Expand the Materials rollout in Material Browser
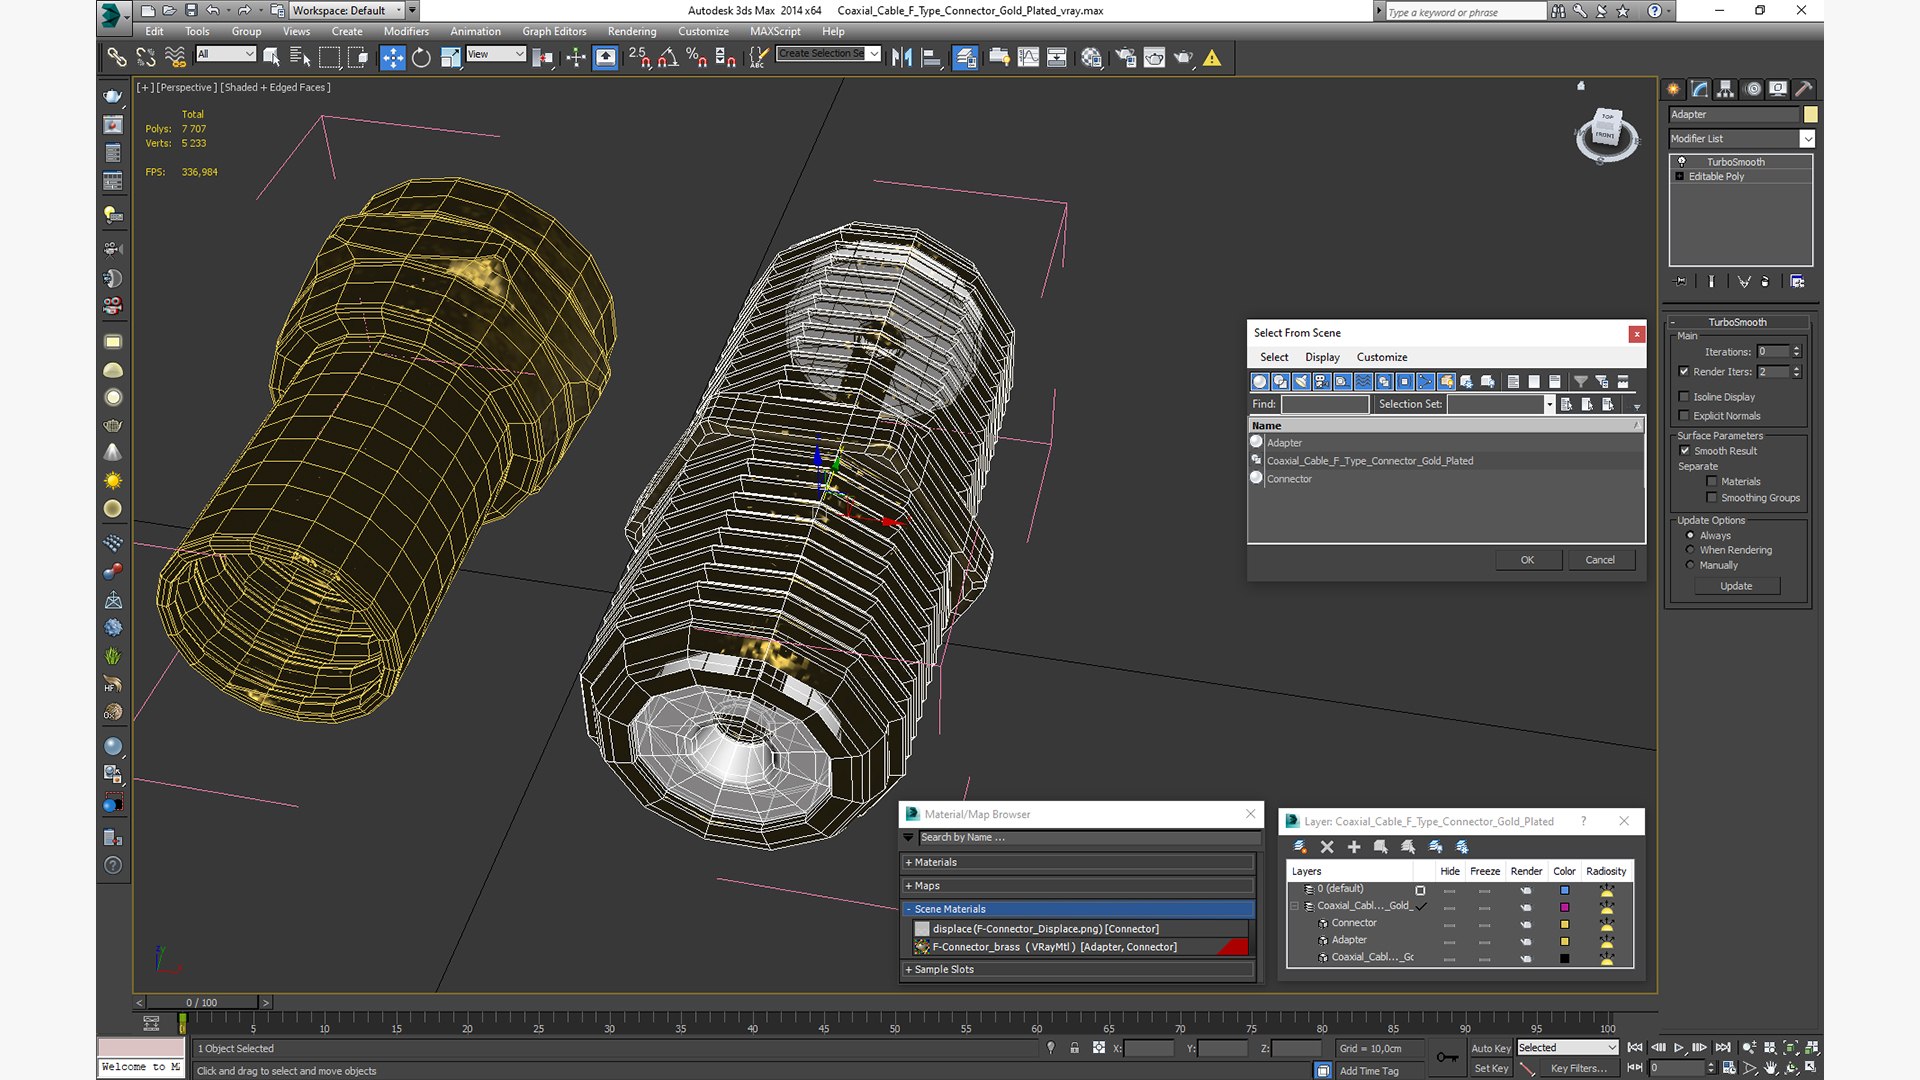This screenshot has height=1080, width=1920. (x=935, y=862)
